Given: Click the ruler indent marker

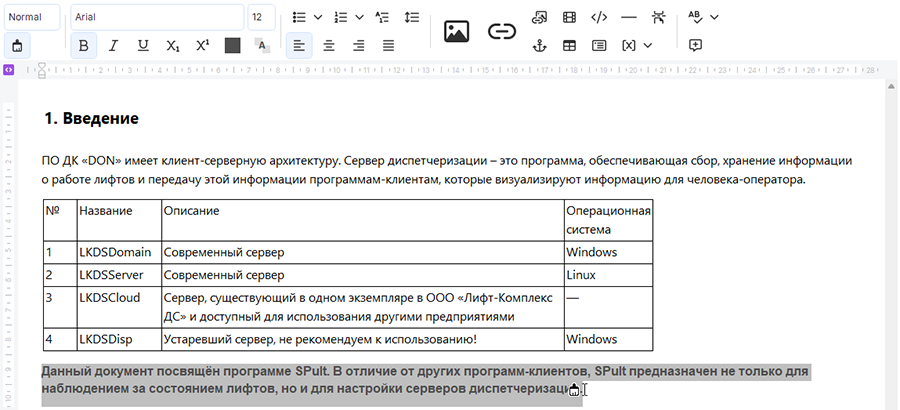Looking at the screenshot, I should point(41,70).
